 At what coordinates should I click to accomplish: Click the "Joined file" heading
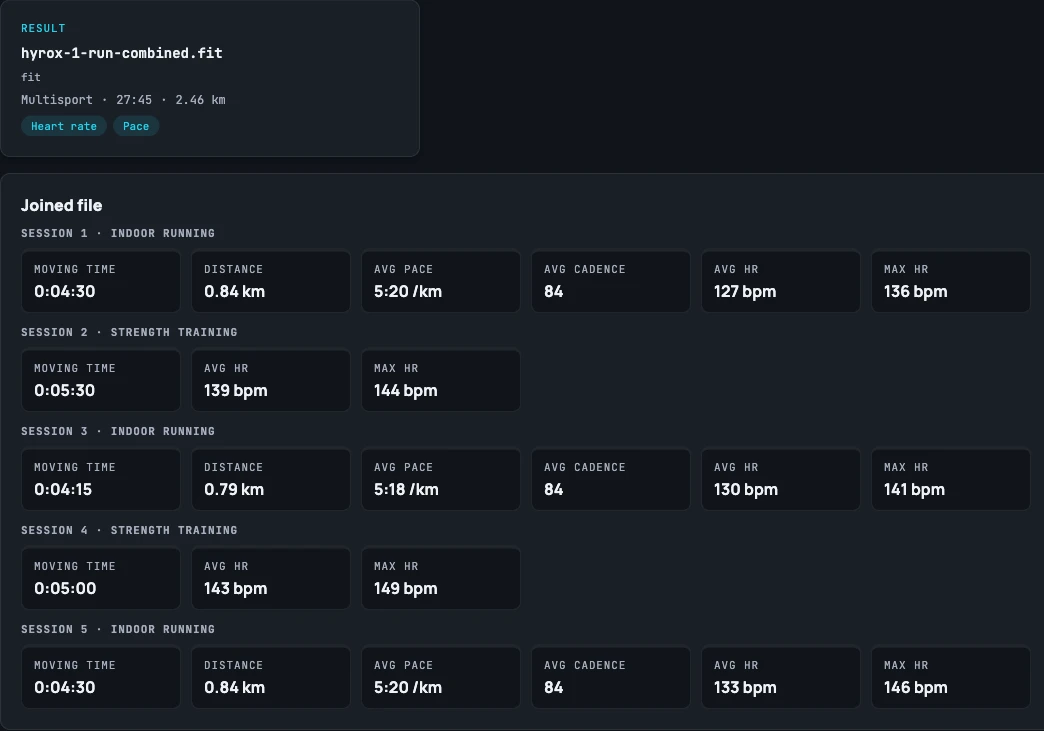click(61, 205)
